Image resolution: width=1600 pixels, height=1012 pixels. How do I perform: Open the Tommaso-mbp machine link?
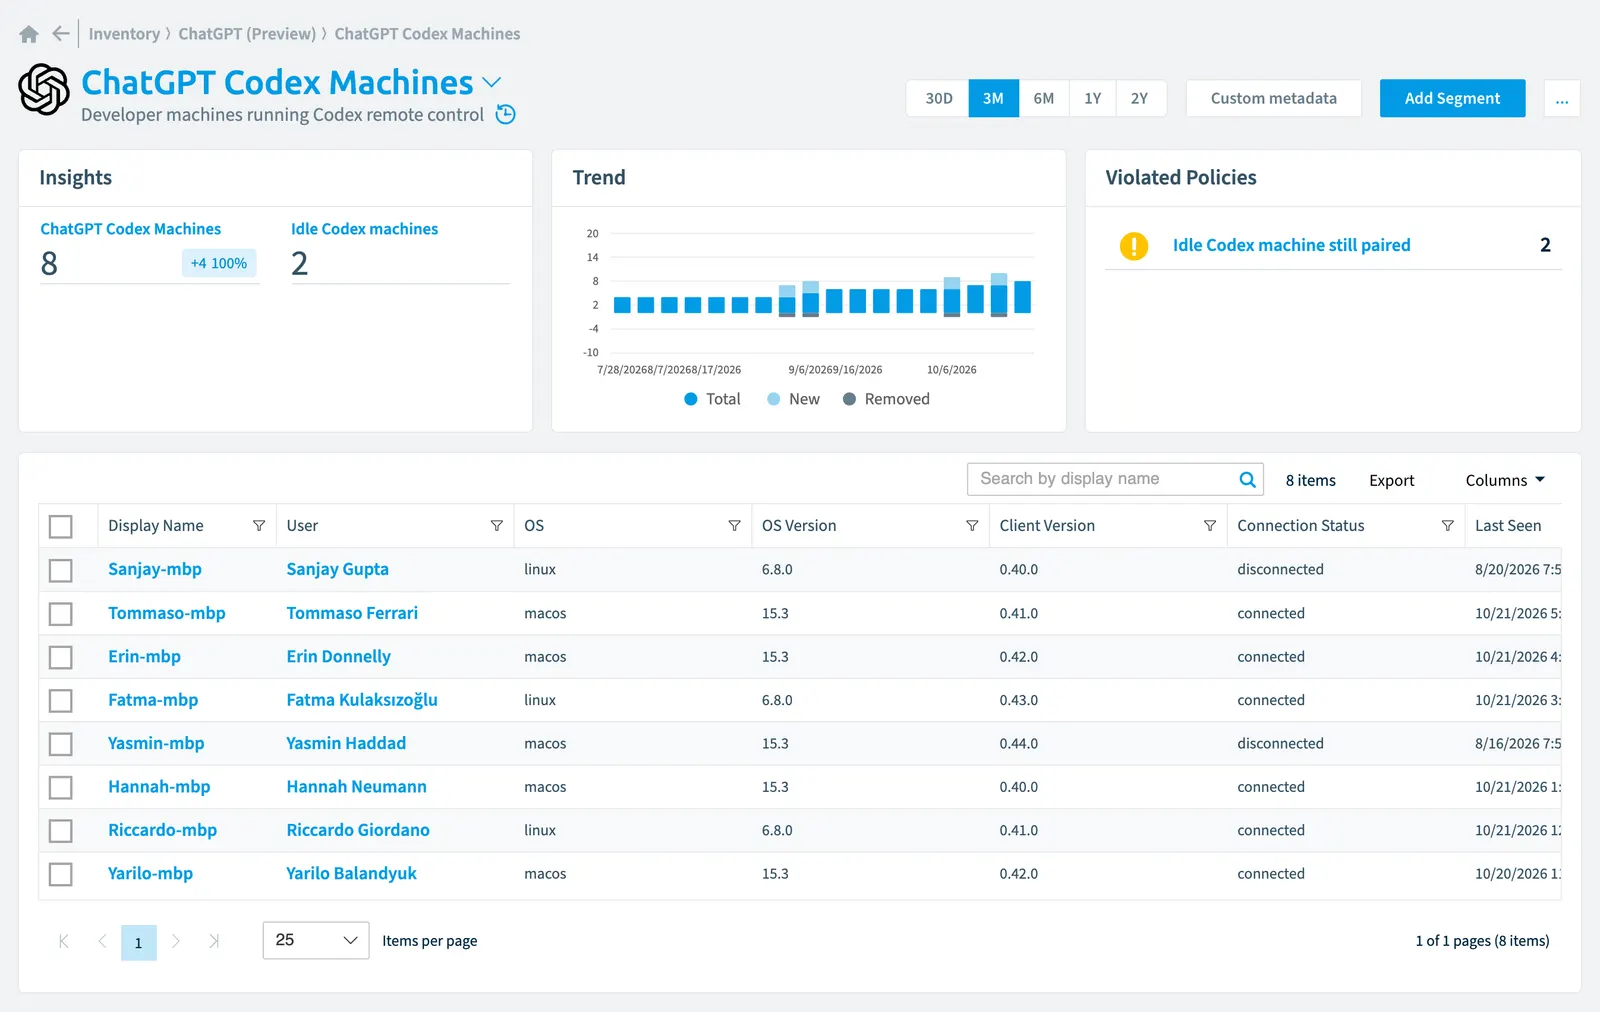167,613
